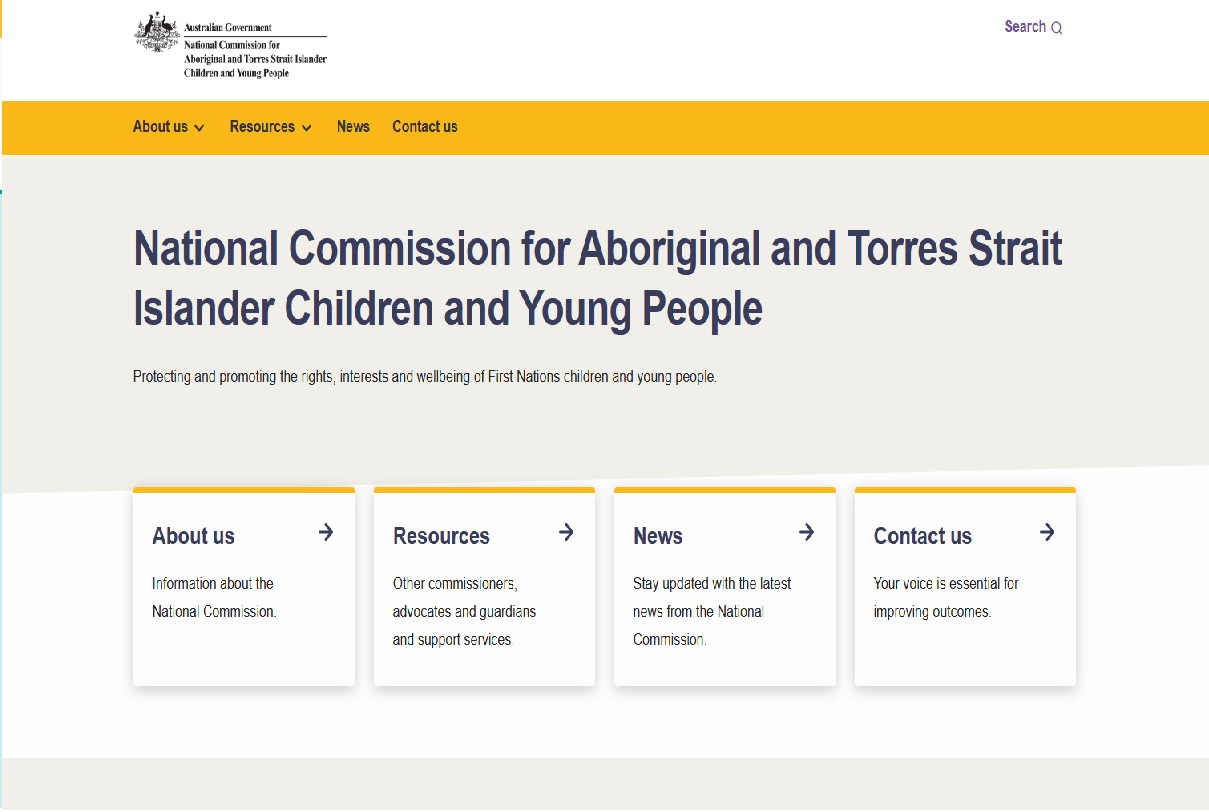The image size is (1209, 812).
Task: Click the arrow icon on the Contact us card
Action: (1047, 532)
